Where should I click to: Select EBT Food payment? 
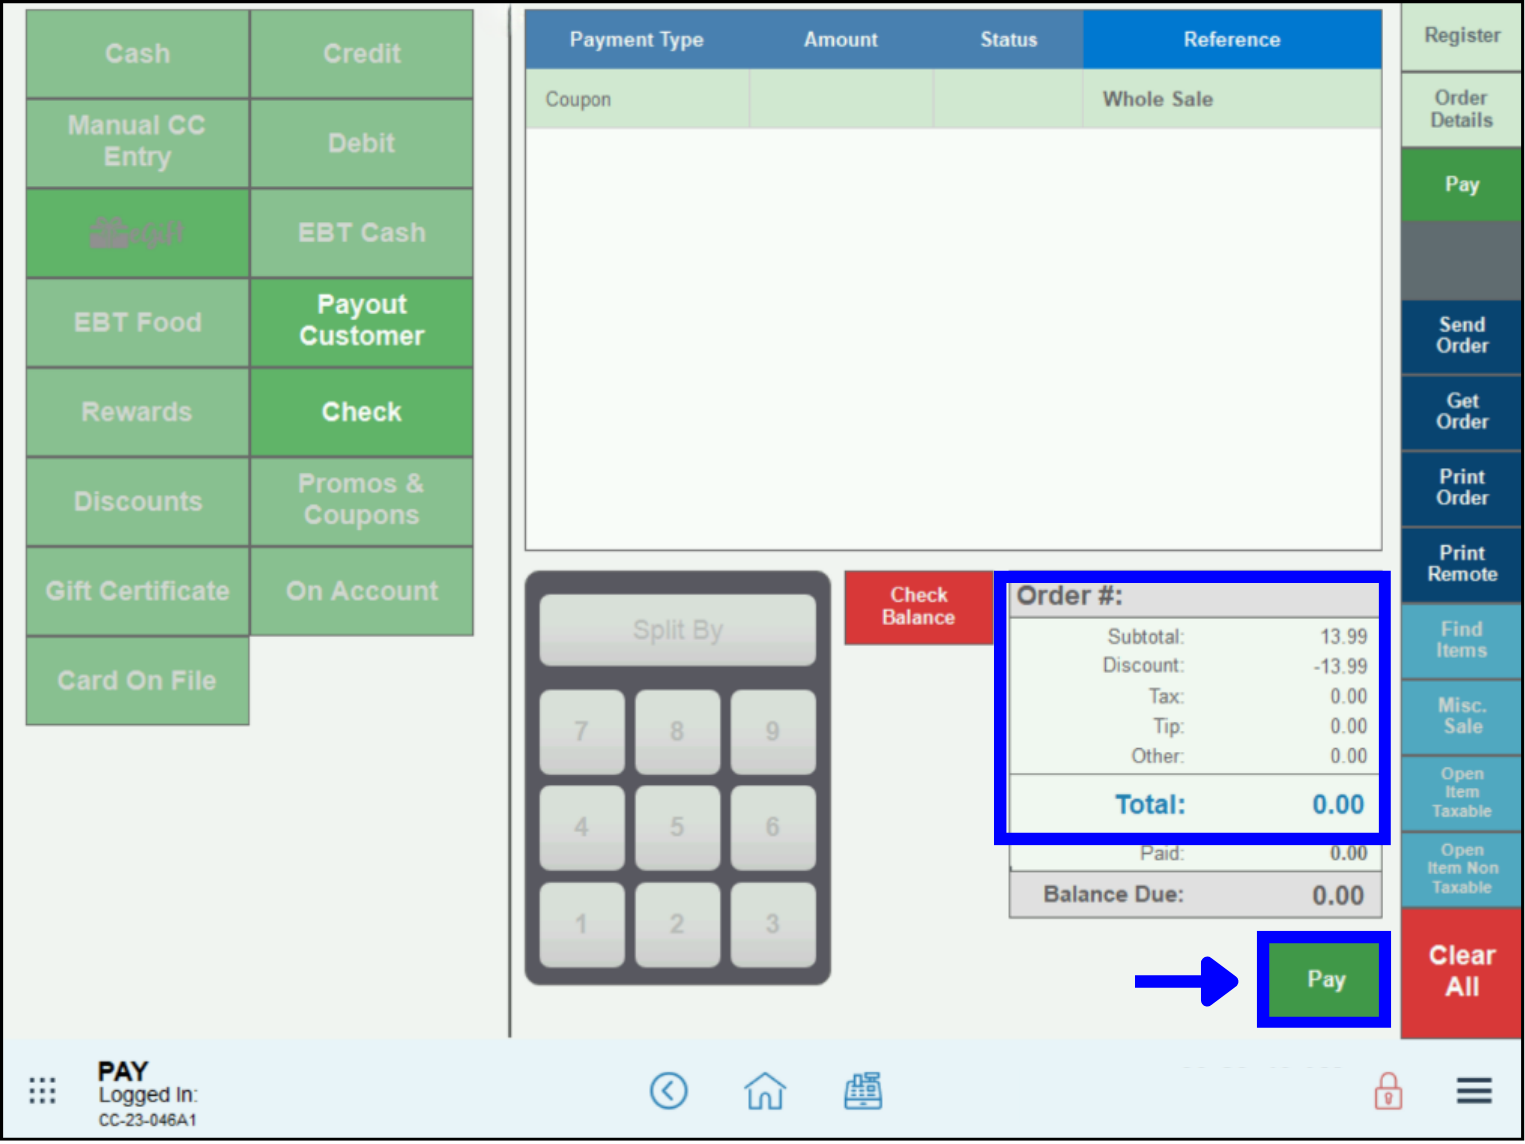138,322
